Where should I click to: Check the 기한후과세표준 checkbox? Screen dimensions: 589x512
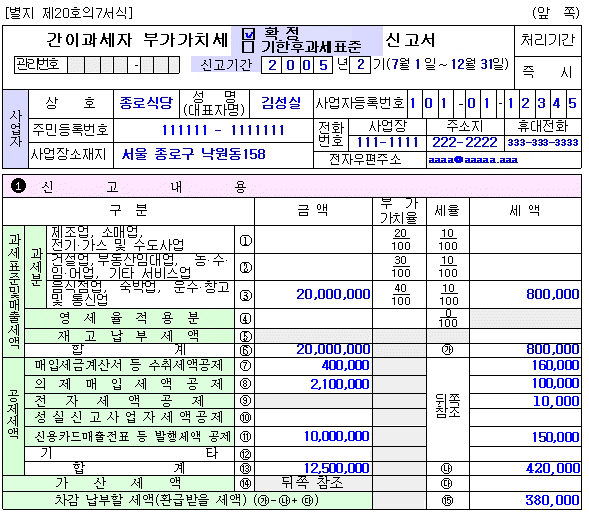[248, 47]
